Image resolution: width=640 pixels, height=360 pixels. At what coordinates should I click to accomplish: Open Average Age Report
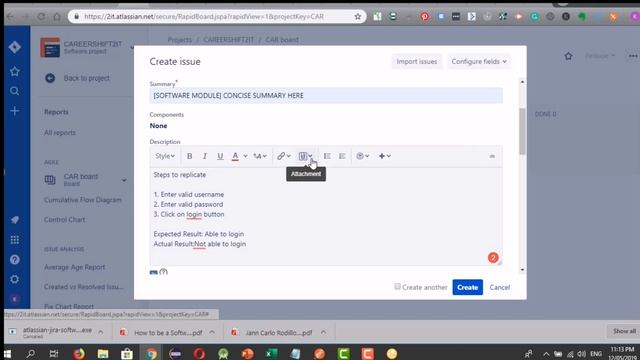pyautogui.click(x=75, y=267)
